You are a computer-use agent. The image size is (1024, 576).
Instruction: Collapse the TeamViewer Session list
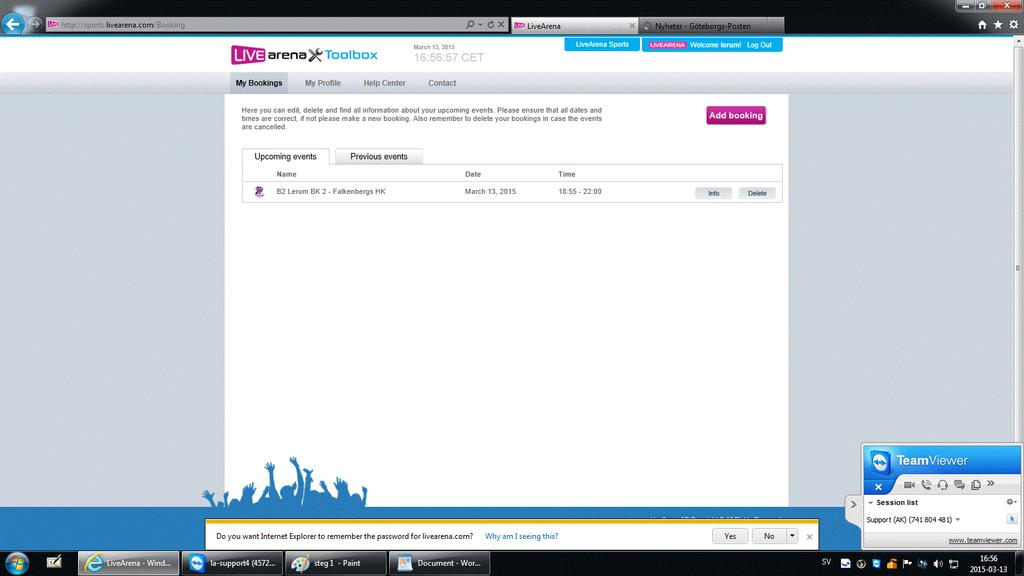871,503
